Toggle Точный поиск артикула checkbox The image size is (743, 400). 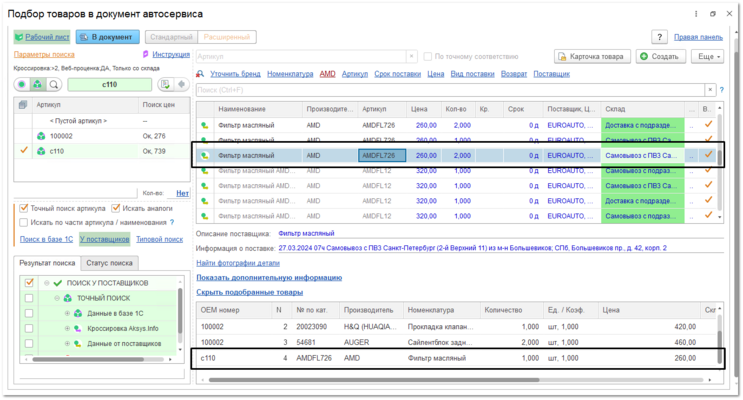[x=24, y=208]
